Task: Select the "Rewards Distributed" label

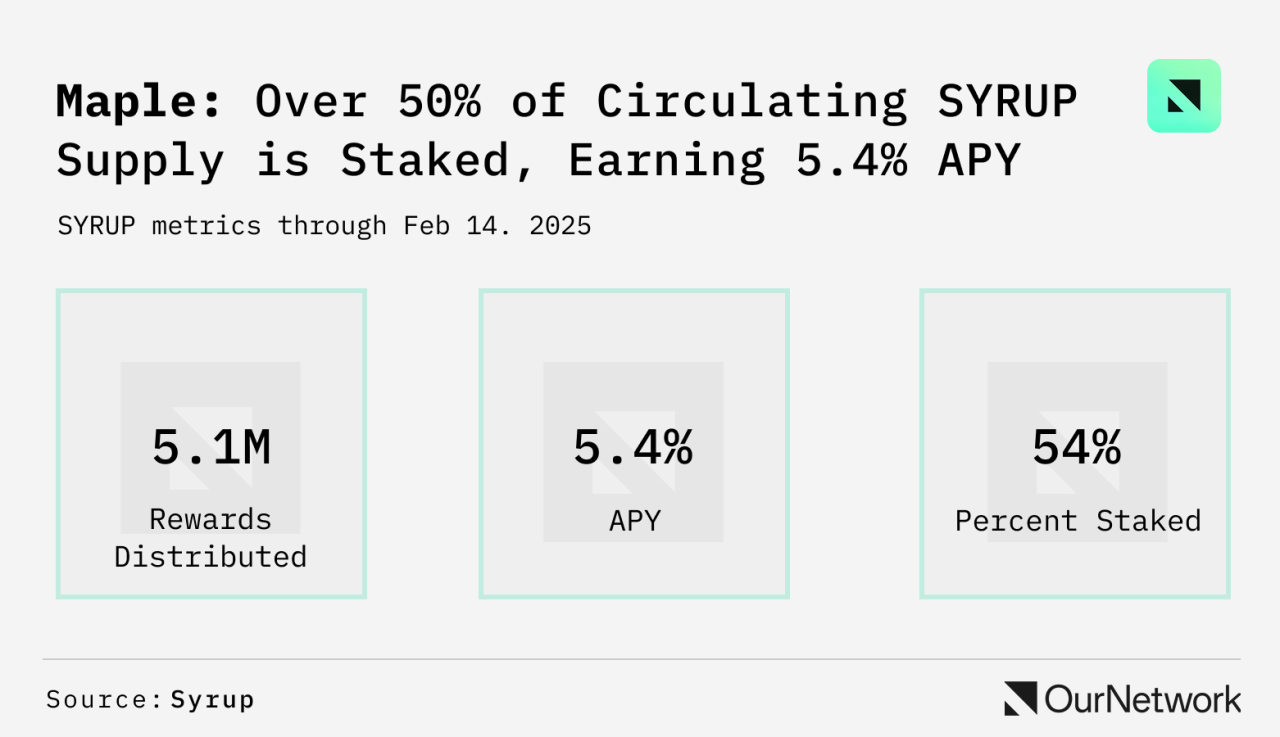Action: (x=210, y=538)
